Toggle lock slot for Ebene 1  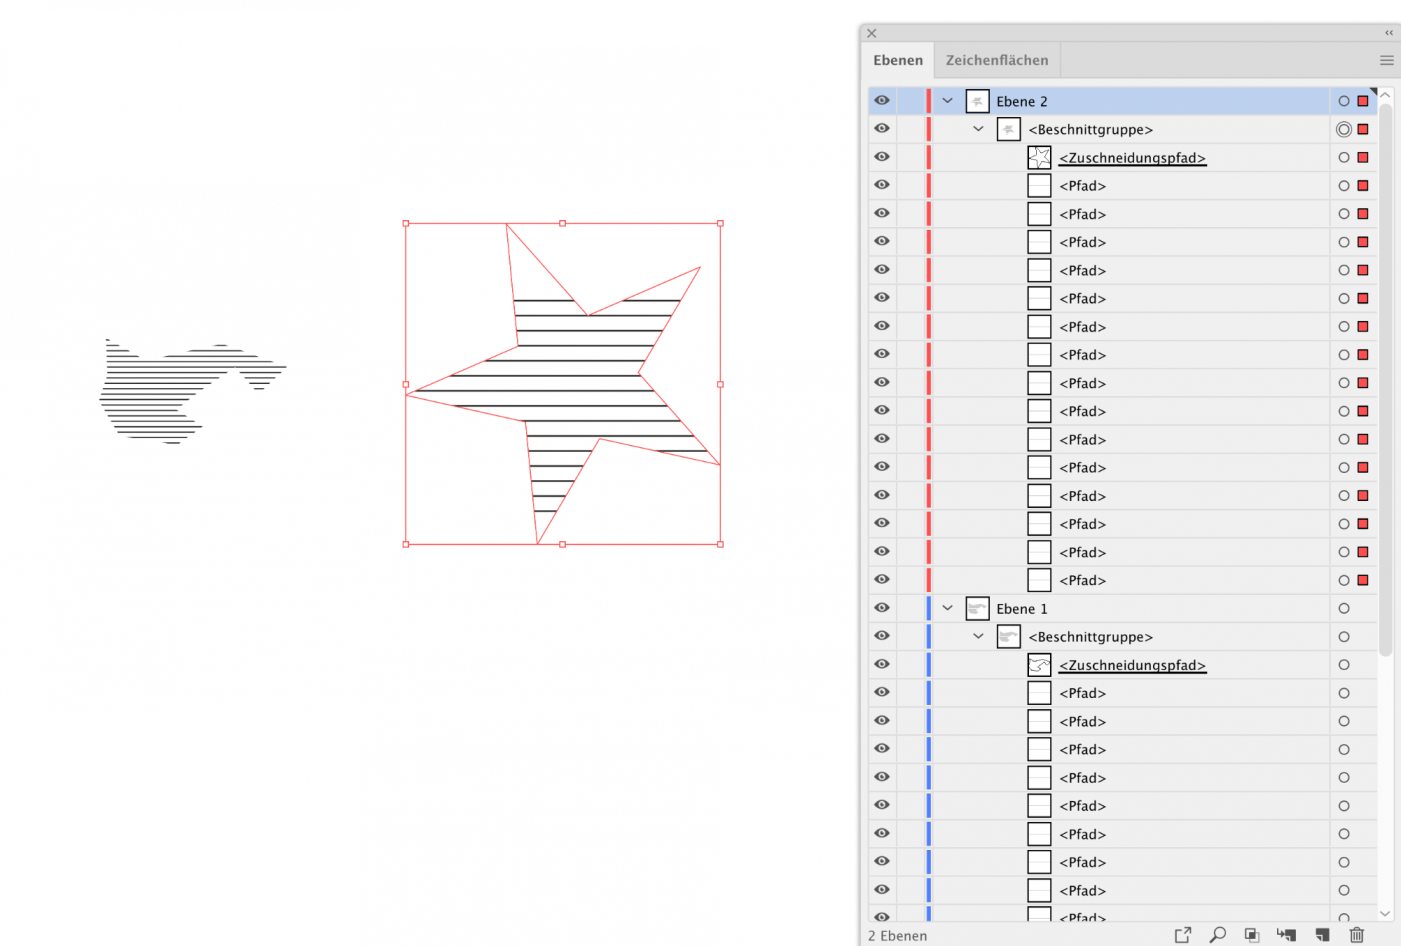pyautogui.click(x=911, y=608)
